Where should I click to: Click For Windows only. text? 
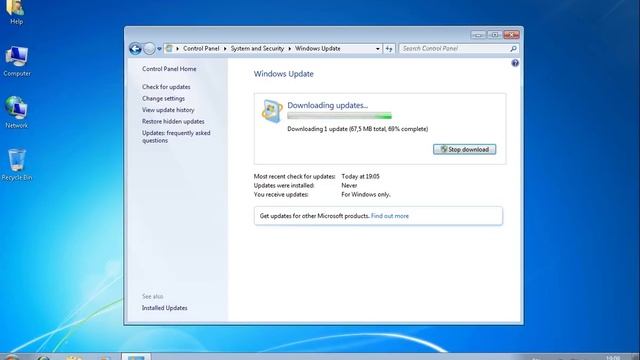pyautogui.click(x=366, y=195)
